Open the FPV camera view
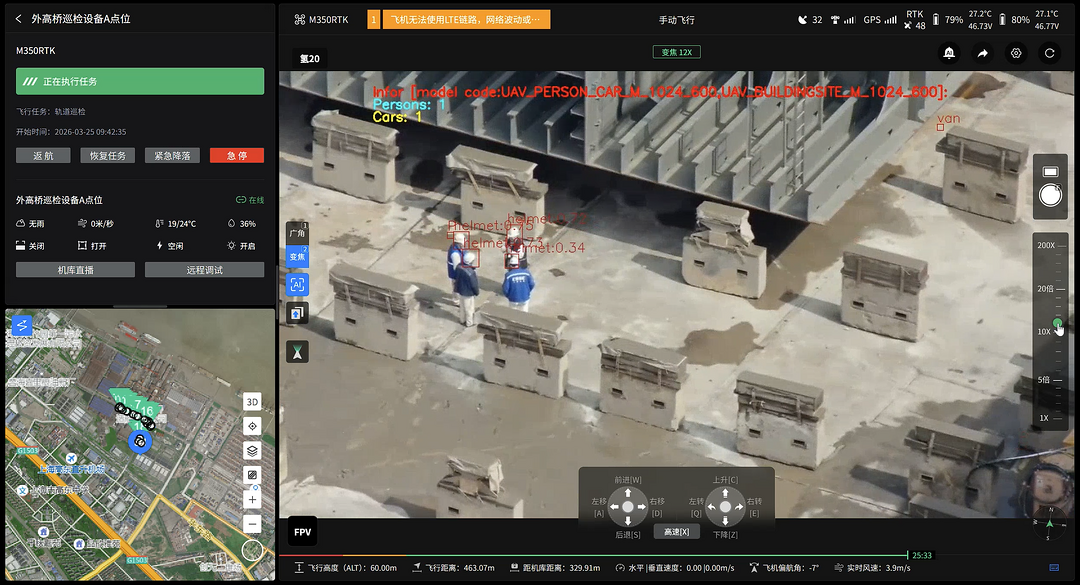The width and height of the screenshot is (1080, 585). (302, 532)
